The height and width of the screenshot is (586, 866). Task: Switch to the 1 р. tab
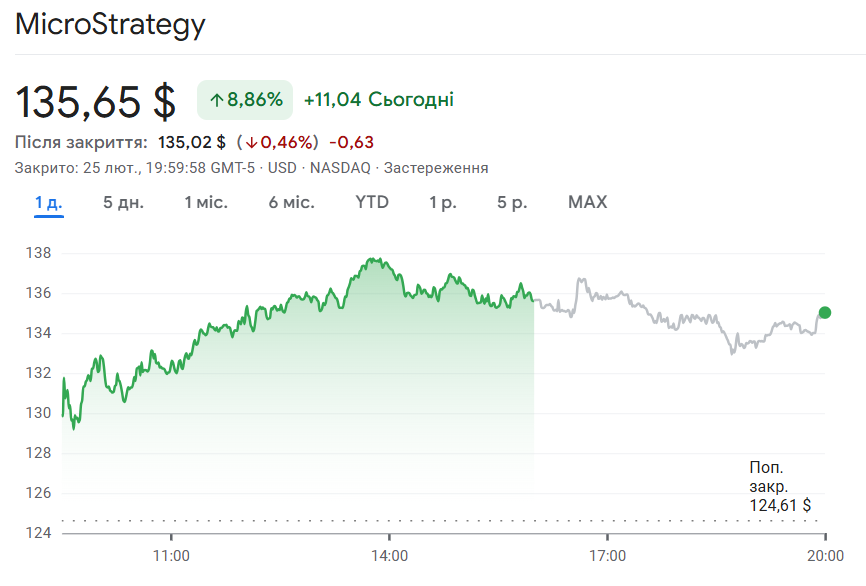click(x=443, y=203)
